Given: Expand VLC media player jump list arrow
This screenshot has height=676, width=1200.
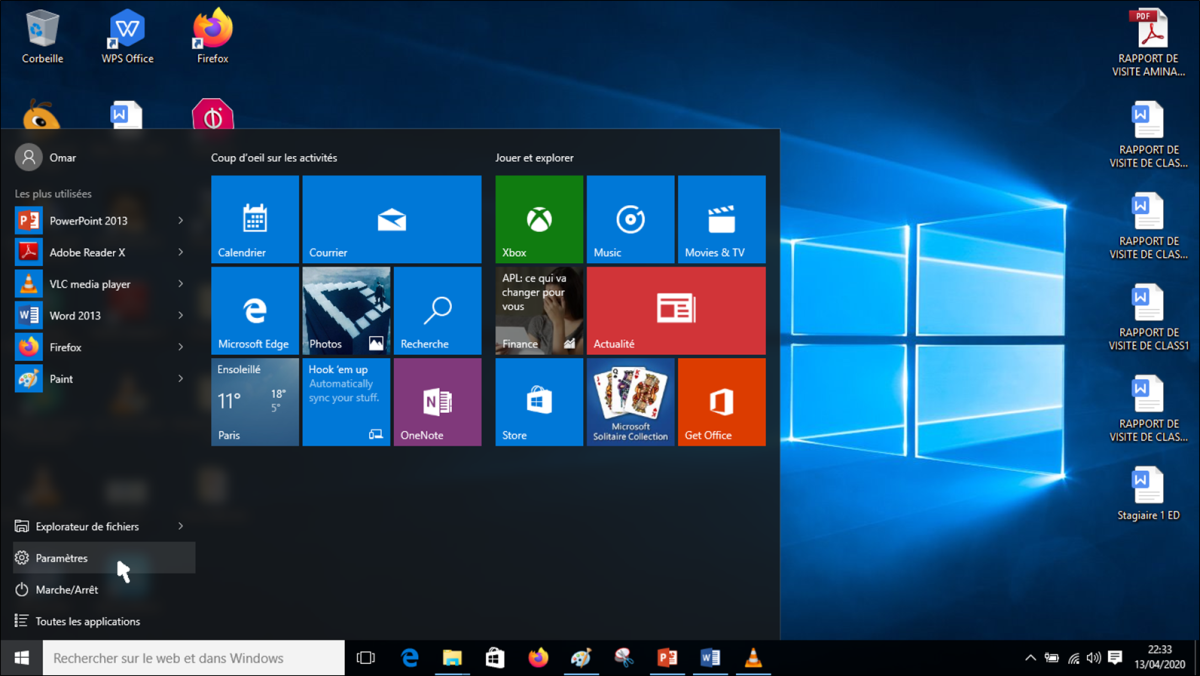Looking at the screenshot, I should (181, 284).
